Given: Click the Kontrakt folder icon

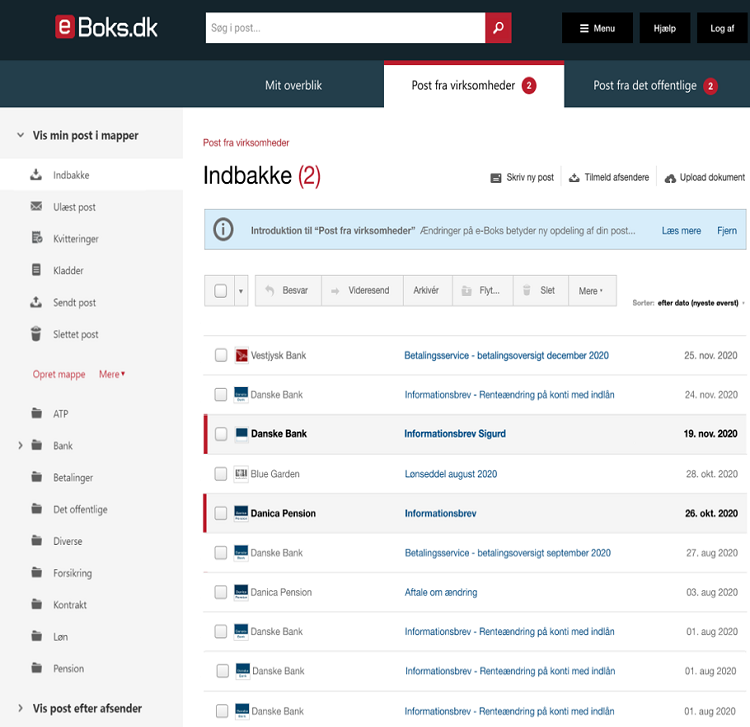Looking at the screenshot, I should 36,604.
